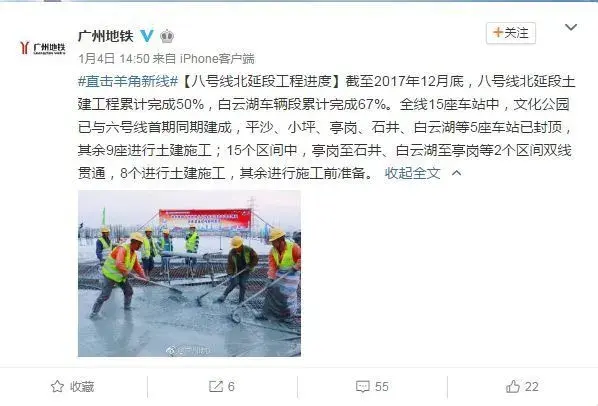Open the post options chevron menu
Viewport: 598px width, 406px height.
tap(571, 27)
